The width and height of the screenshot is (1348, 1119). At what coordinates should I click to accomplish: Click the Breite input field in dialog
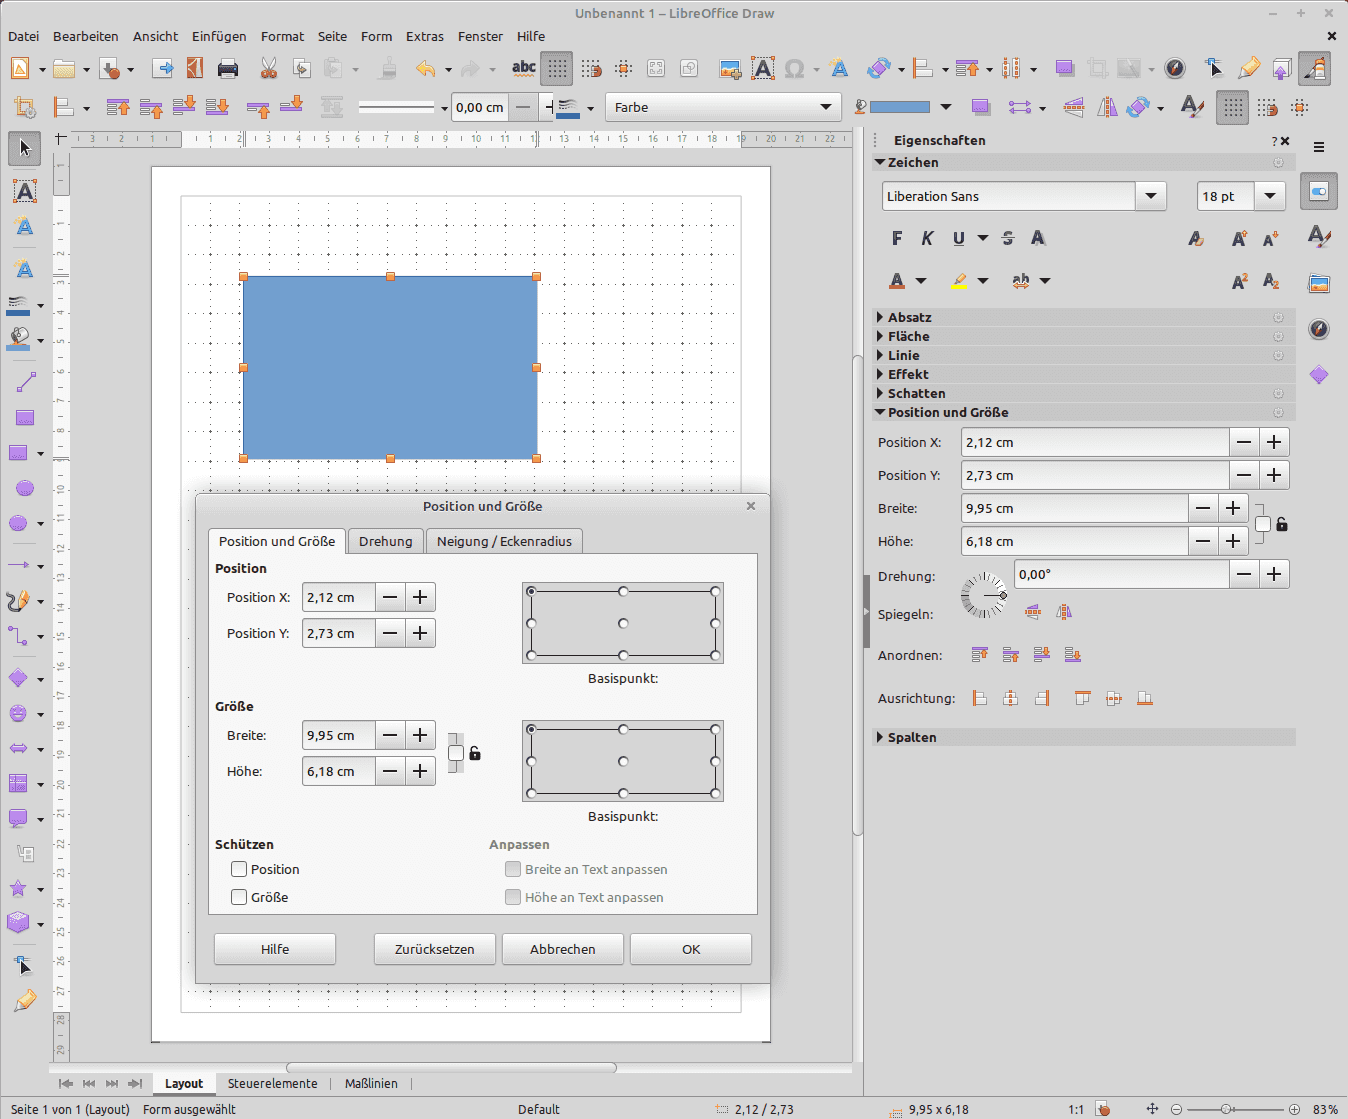(339, 735)
